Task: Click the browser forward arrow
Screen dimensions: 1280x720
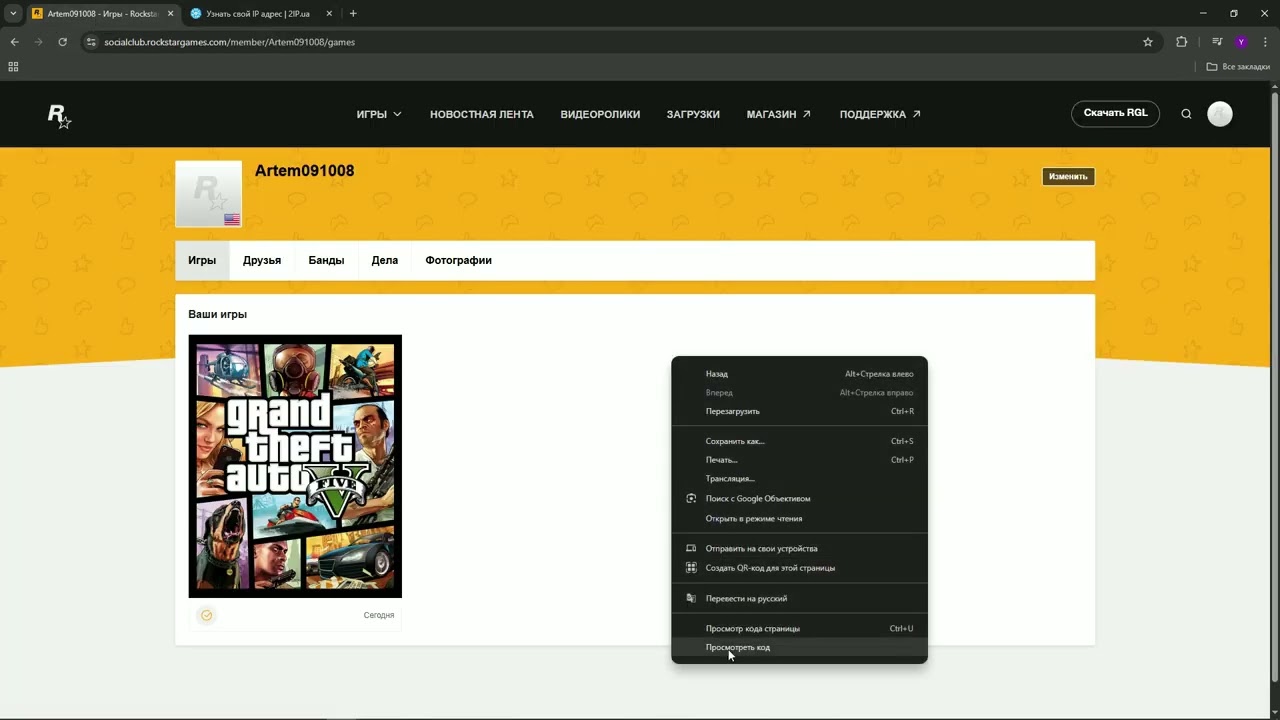Action: (x=39, y=42)
